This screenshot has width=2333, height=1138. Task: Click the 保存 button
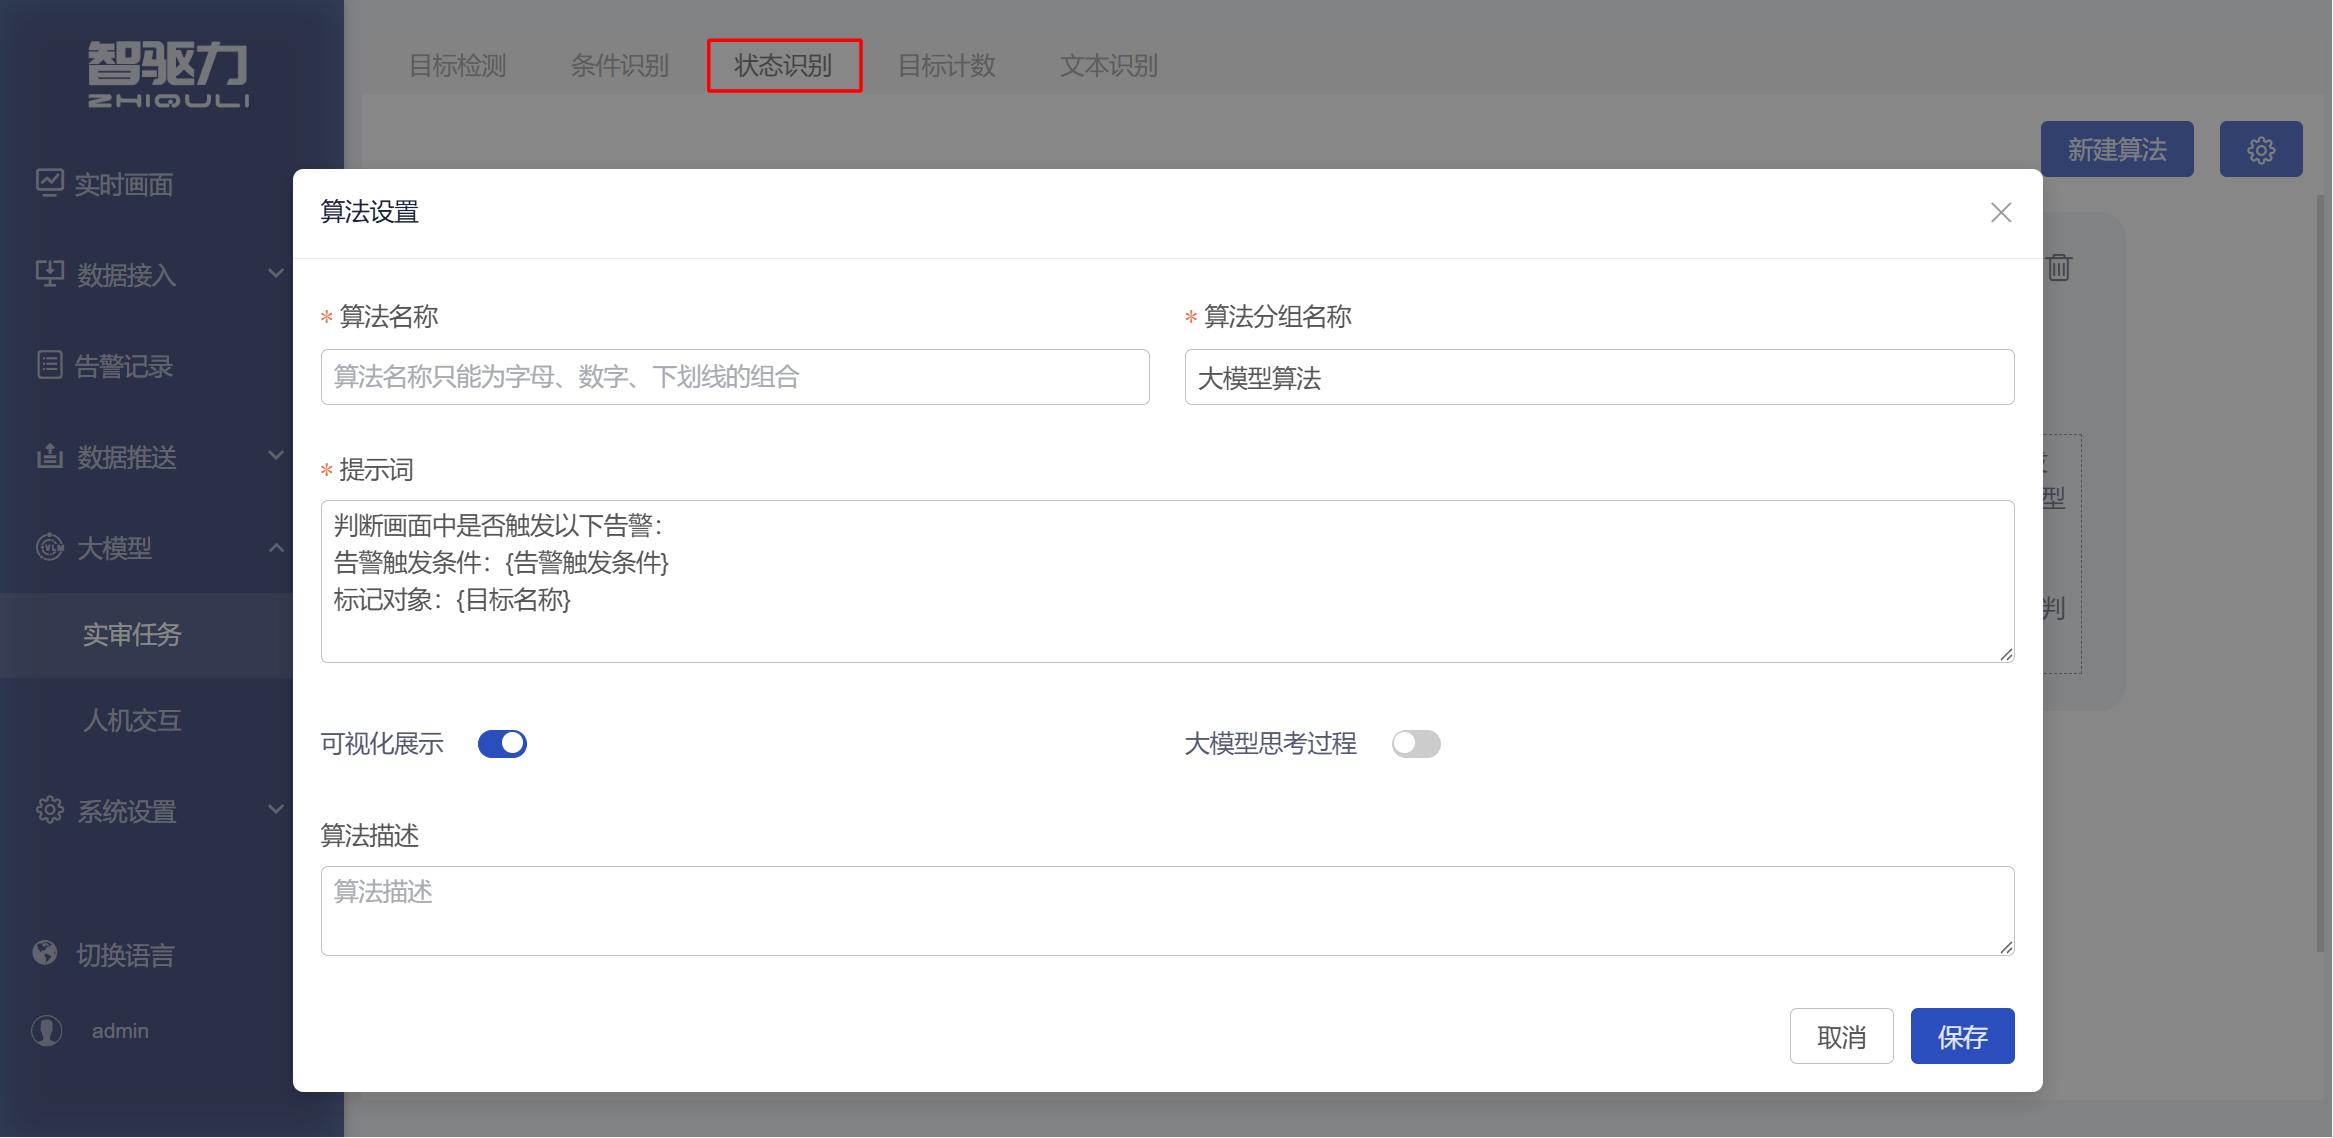[x=1962, y=1036]
